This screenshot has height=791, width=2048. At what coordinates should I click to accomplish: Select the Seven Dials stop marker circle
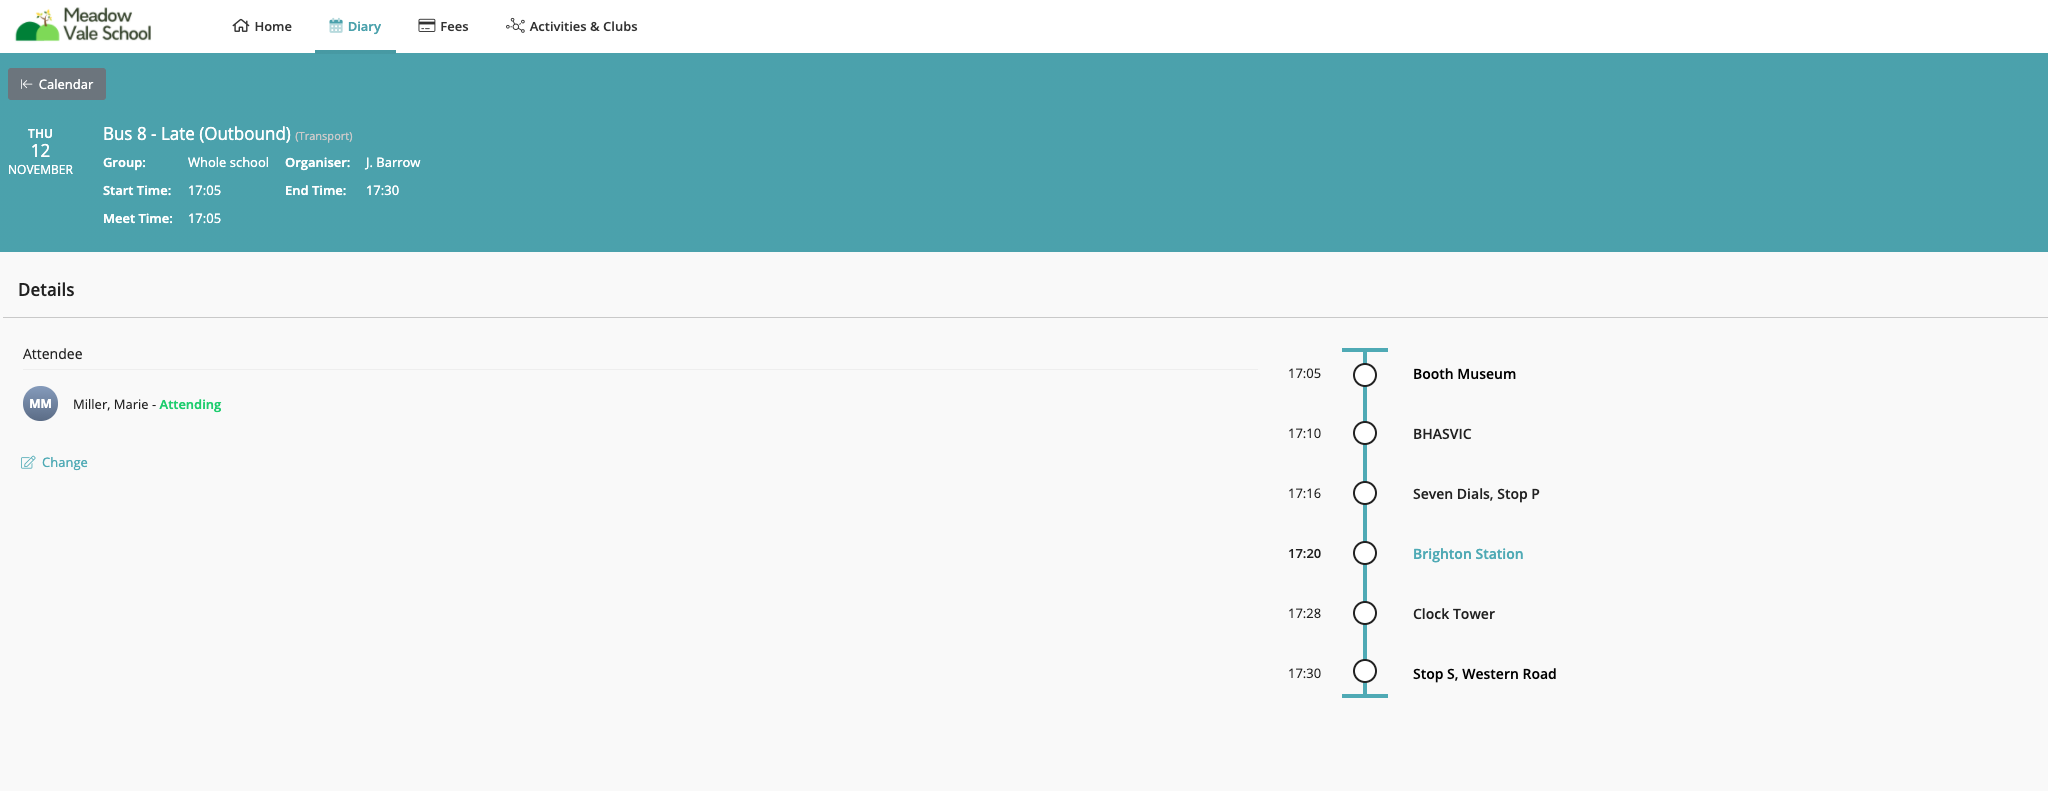1365,493
